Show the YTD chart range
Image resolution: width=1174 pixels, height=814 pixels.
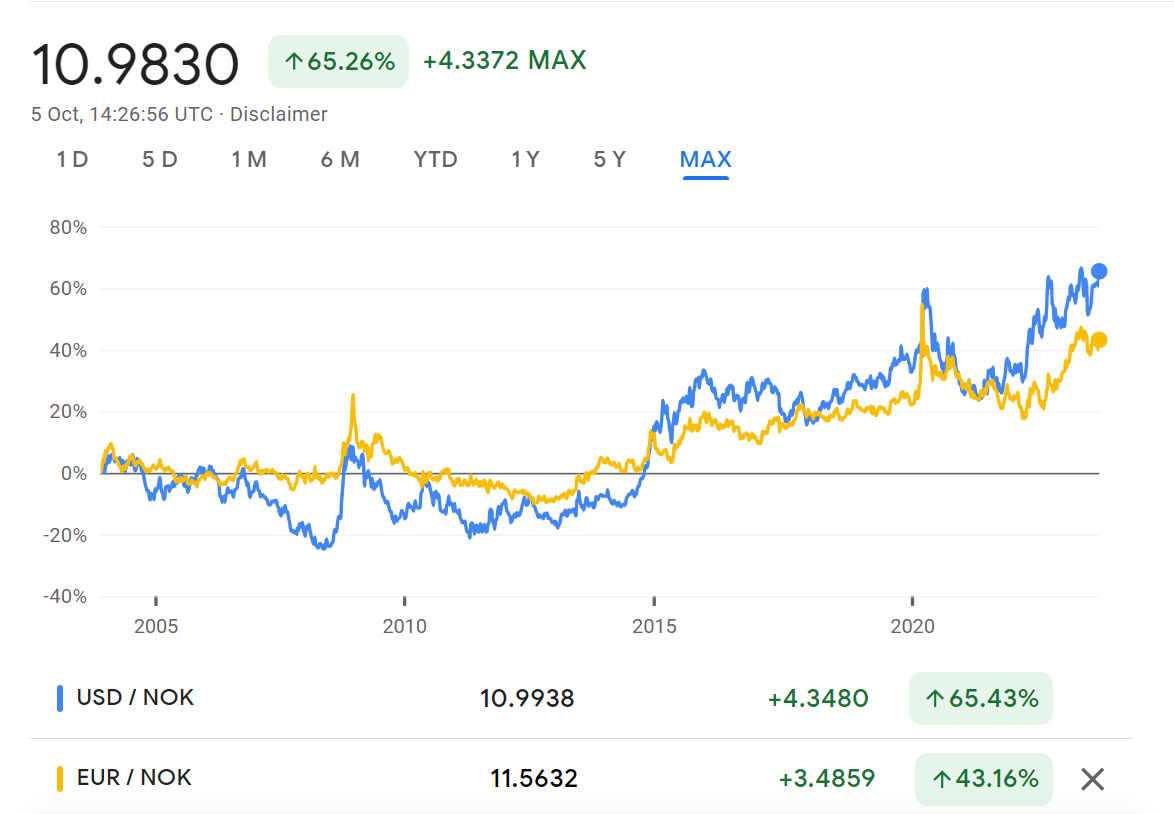point(435,160)
